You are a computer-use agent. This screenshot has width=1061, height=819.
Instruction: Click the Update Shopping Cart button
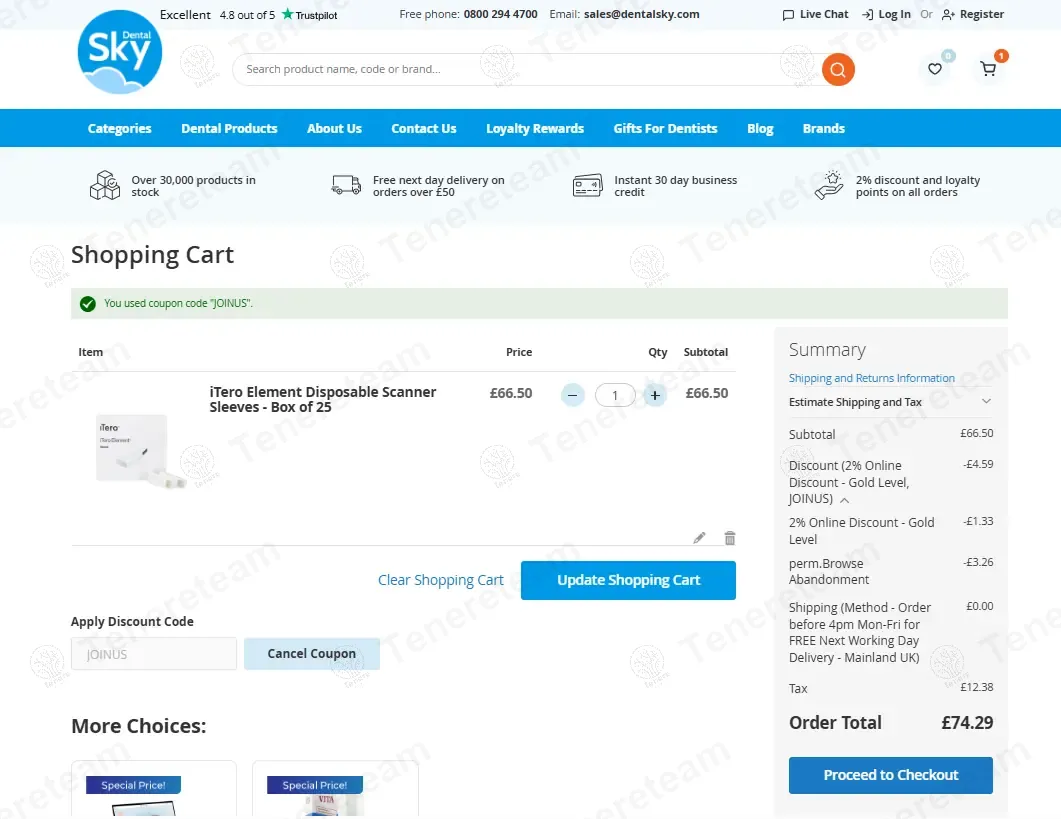pyautogui.click(x=628, y=580)
